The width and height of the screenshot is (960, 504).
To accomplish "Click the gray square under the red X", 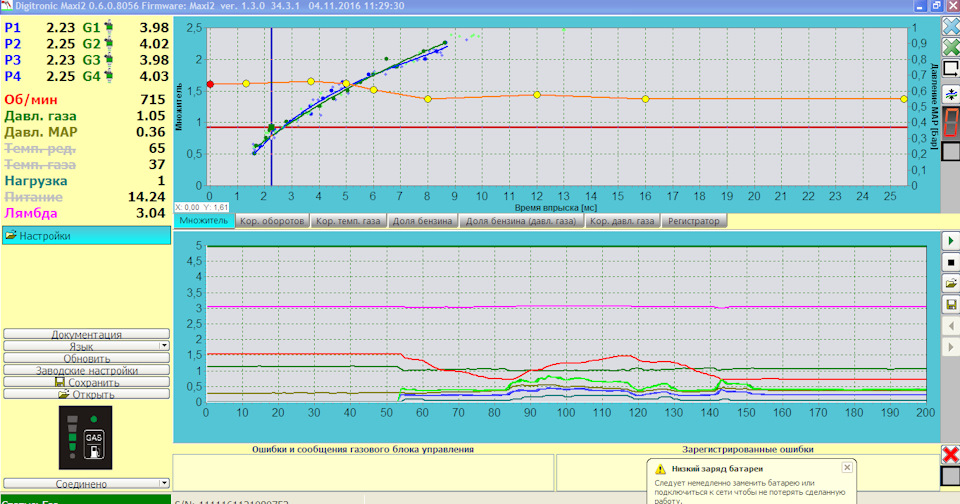I will point(950,476).
